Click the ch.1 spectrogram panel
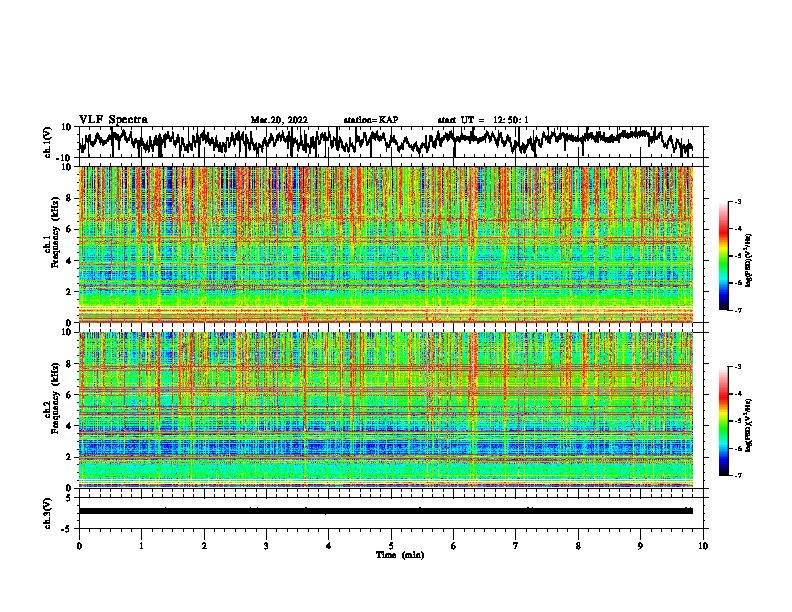This screenshot has height=612, width=792. [386, 244]
